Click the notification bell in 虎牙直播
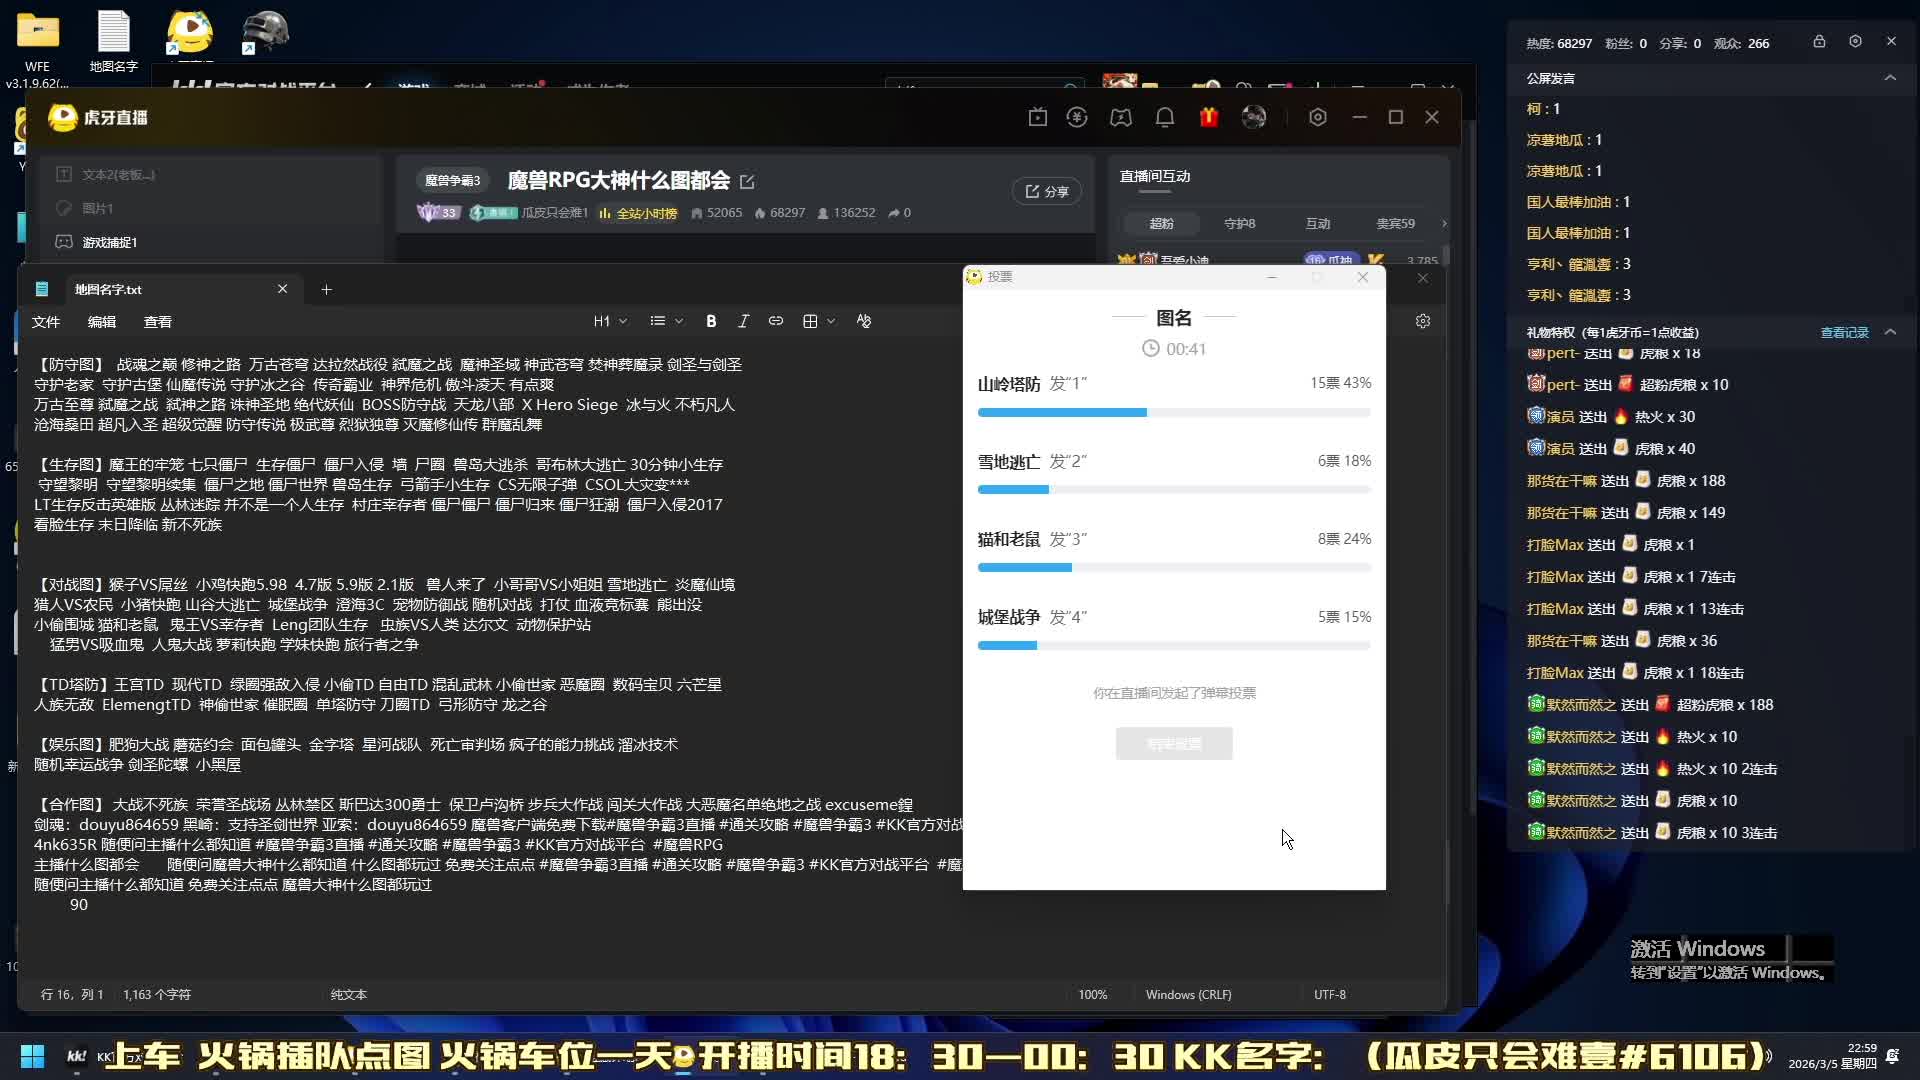 click(x=1165, y=118)
